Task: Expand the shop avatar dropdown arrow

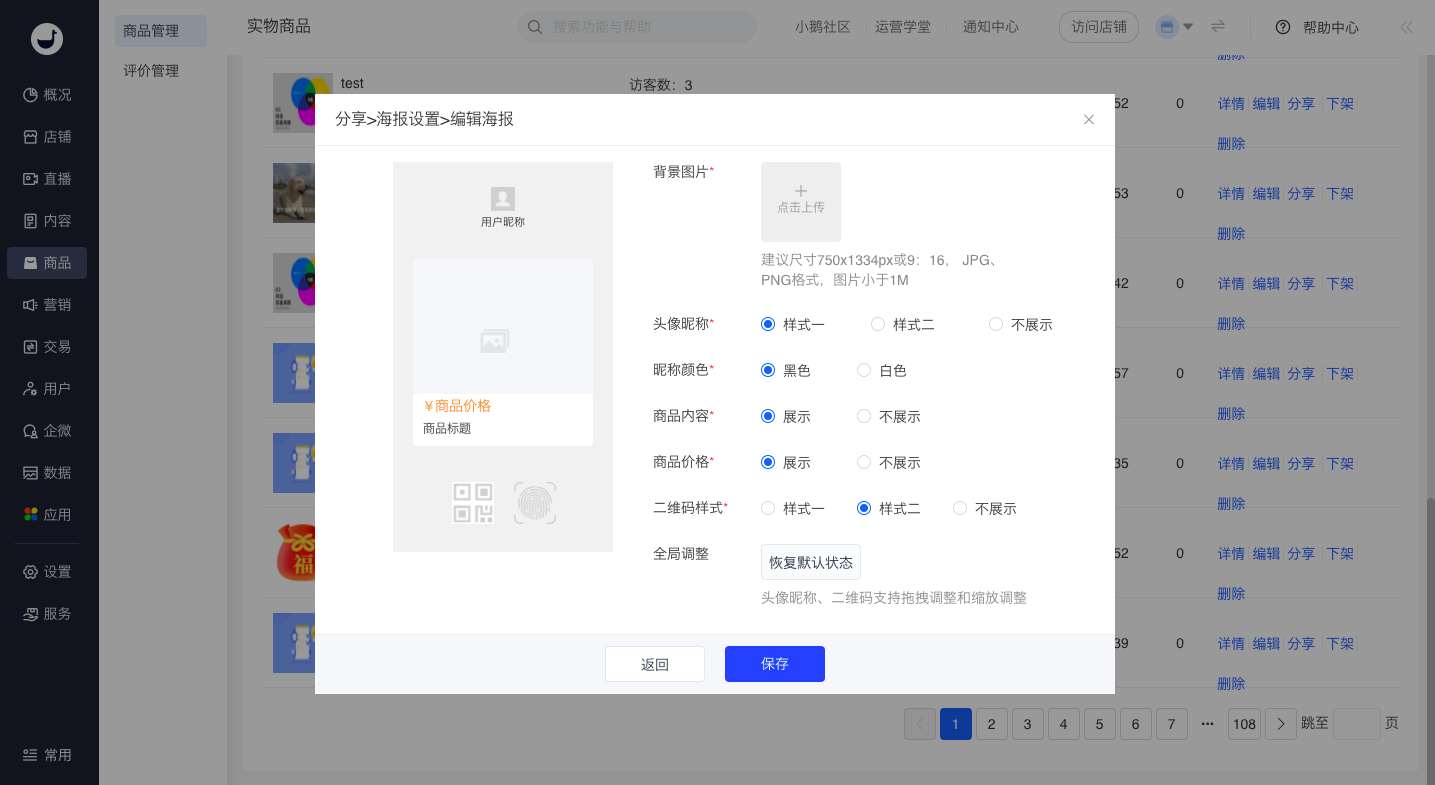Action: (1188, 27)
